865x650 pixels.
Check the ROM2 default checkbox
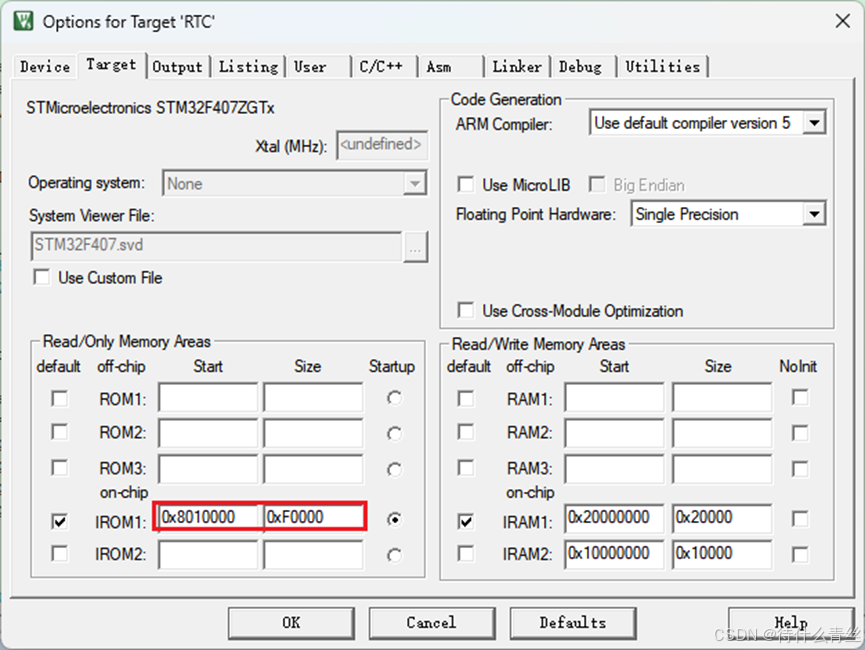tap(60, 432)
